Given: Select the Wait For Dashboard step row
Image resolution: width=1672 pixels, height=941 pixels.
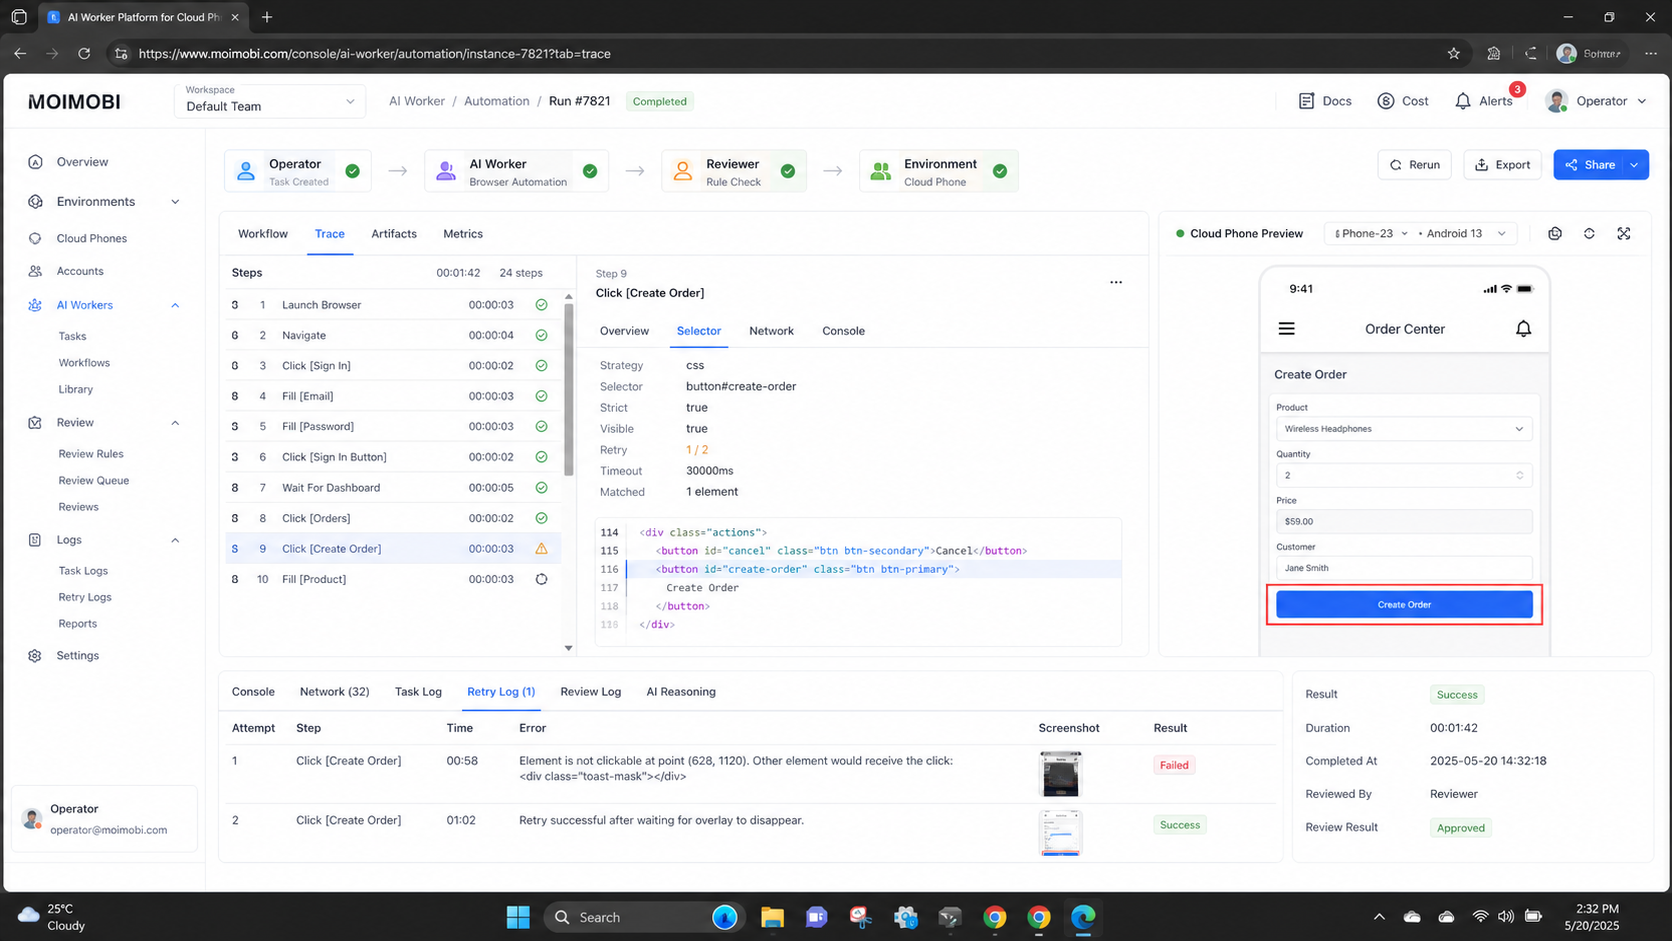Looking at the screenshot, I should click(x=393, y=488).
